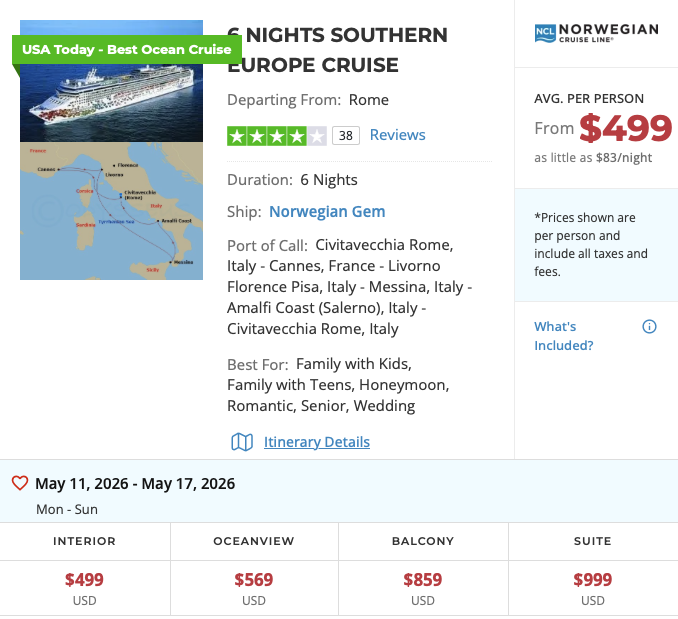Viewport: 678px width, 619px height.
Task: Open the What's Included link
Action: click(564, 336)
